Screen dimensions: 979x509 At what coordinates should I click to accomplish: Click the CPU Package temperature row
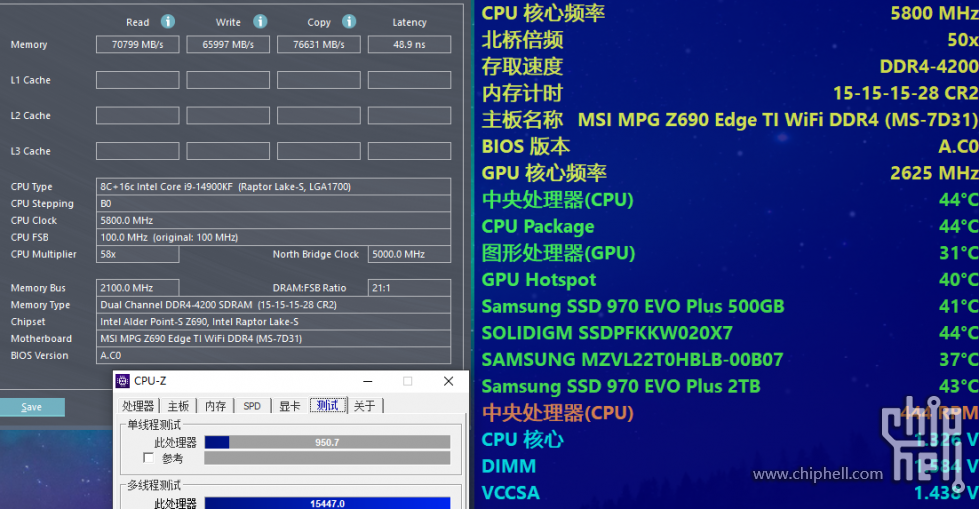coord(729,227)
